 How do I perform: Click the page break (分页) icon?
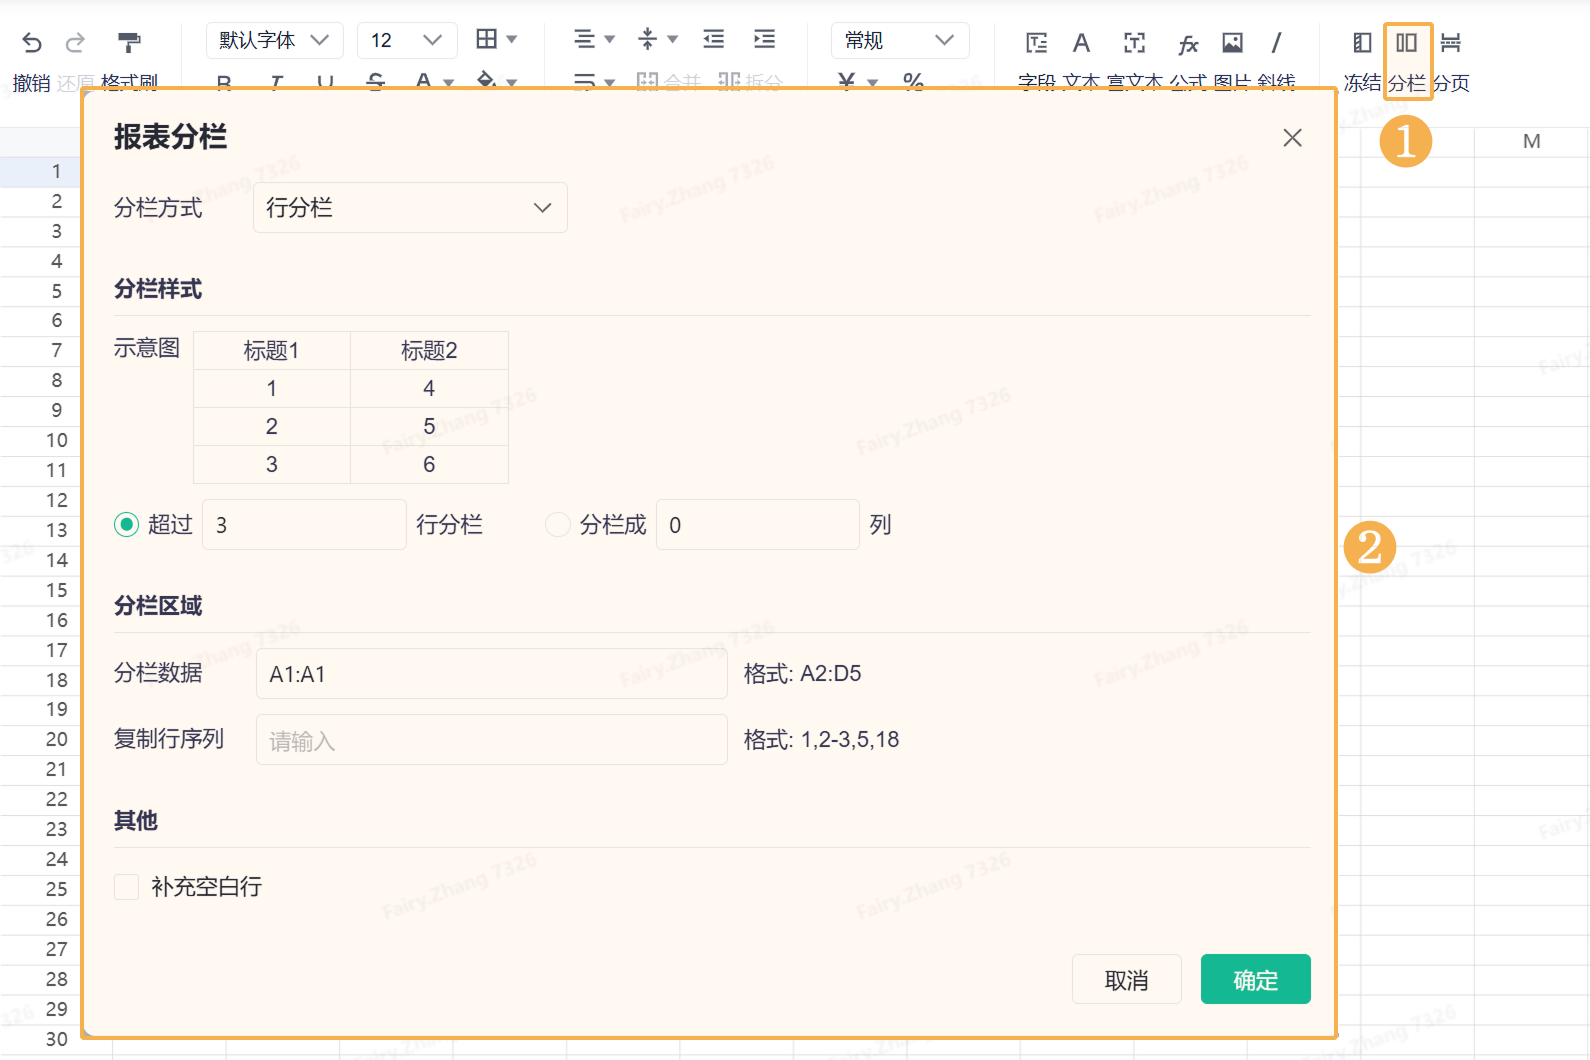1451,43
